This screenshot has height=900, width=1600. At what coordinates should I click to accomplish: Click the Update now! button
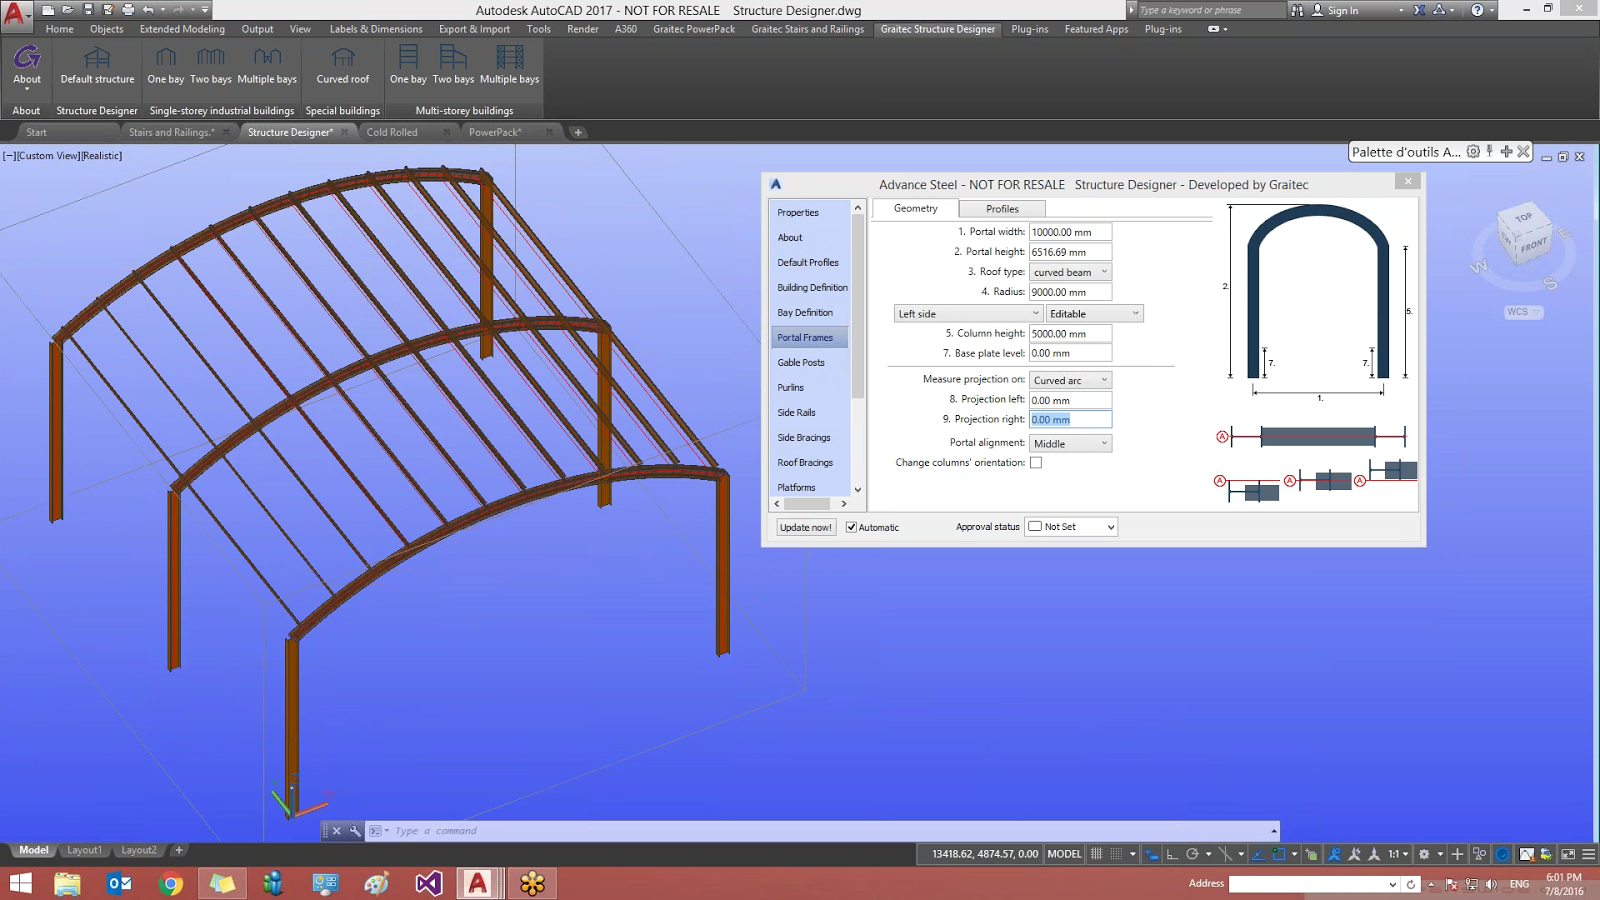point(805,527)
